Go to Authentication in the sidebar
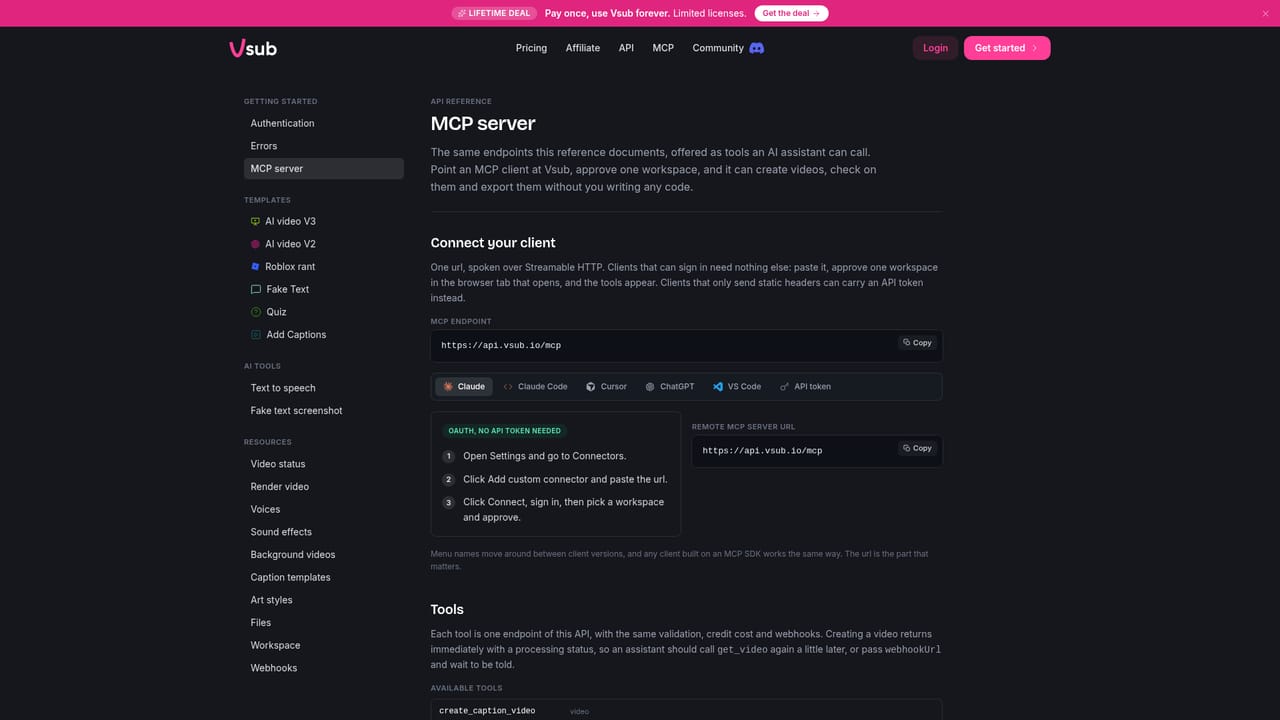This screenshot has width=1280, height=720. coord(324,123)
